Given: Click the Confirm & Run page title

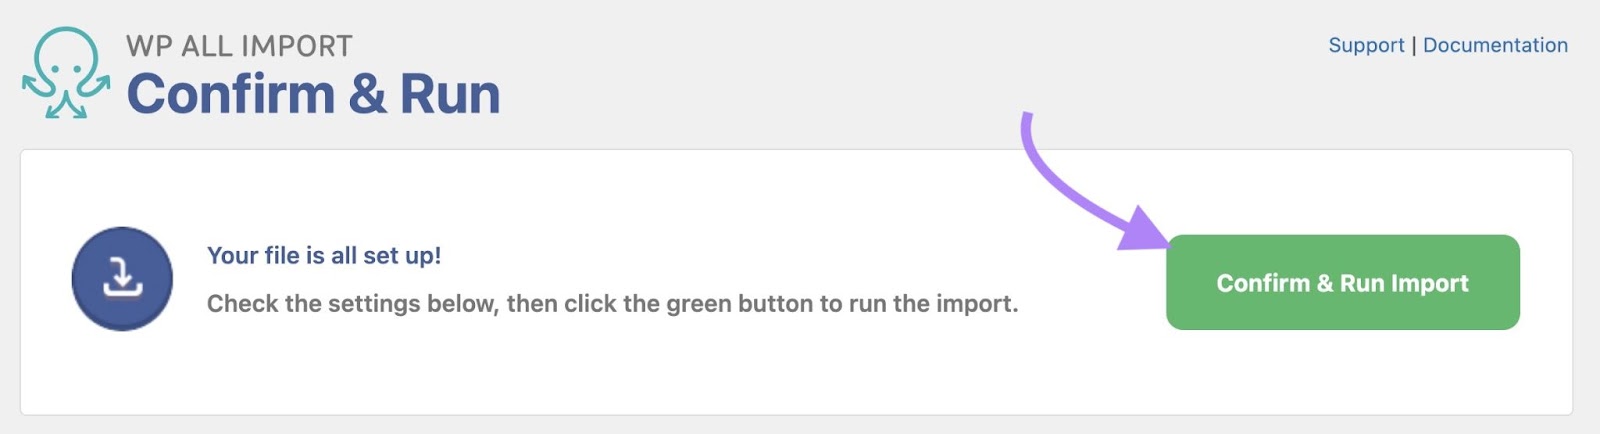Looking at the screenshot, I should click(x=313, y=94).
